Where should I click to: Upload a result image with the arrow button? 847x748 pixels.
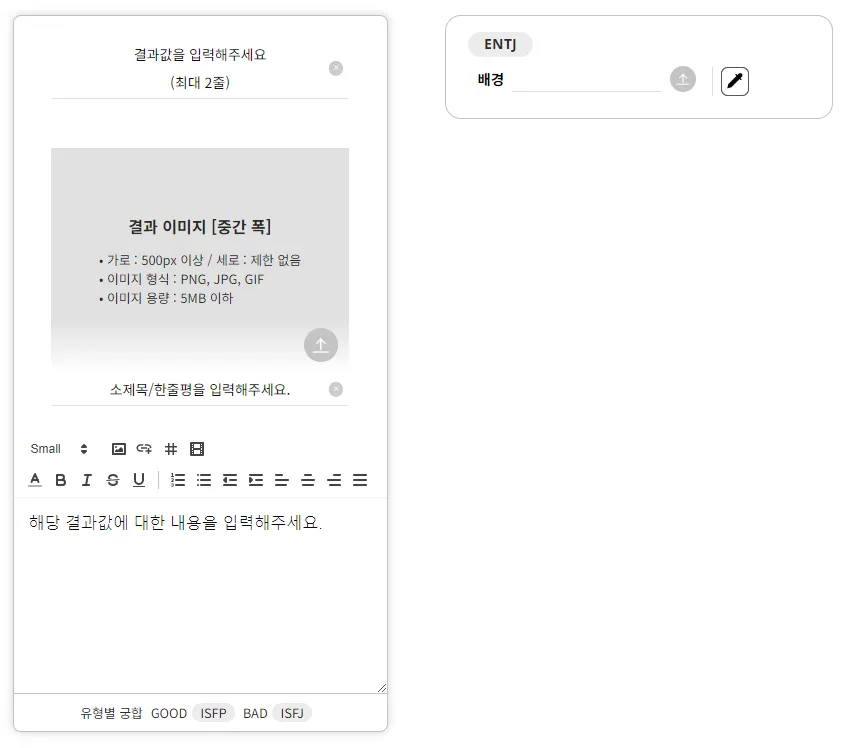pos(321,345)
